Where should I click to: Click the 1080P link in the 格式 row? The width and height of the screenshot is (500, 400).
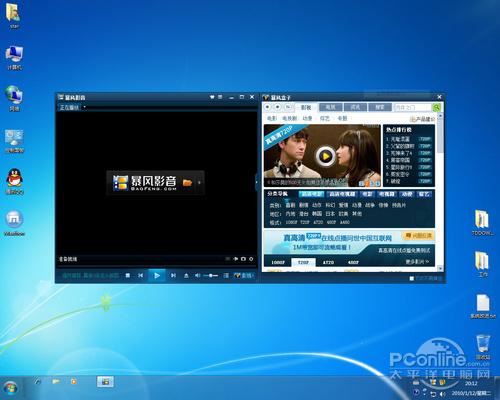(x=291, y=222)
